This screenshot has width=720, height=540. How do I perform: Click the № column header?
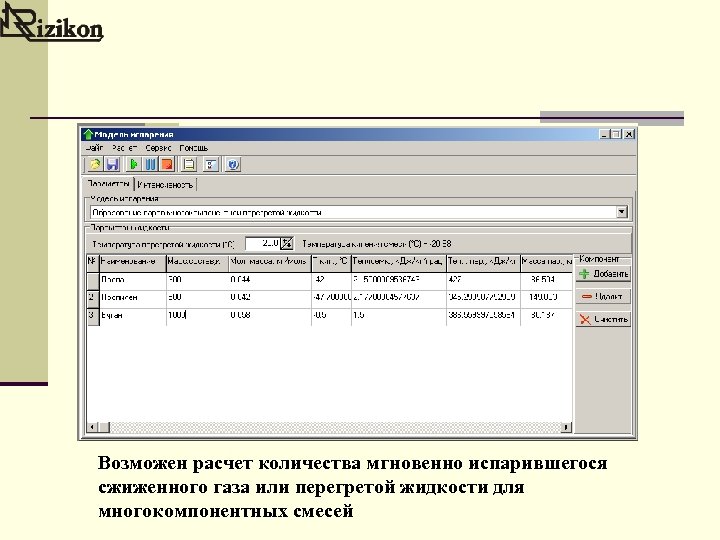tap(93, 263)
